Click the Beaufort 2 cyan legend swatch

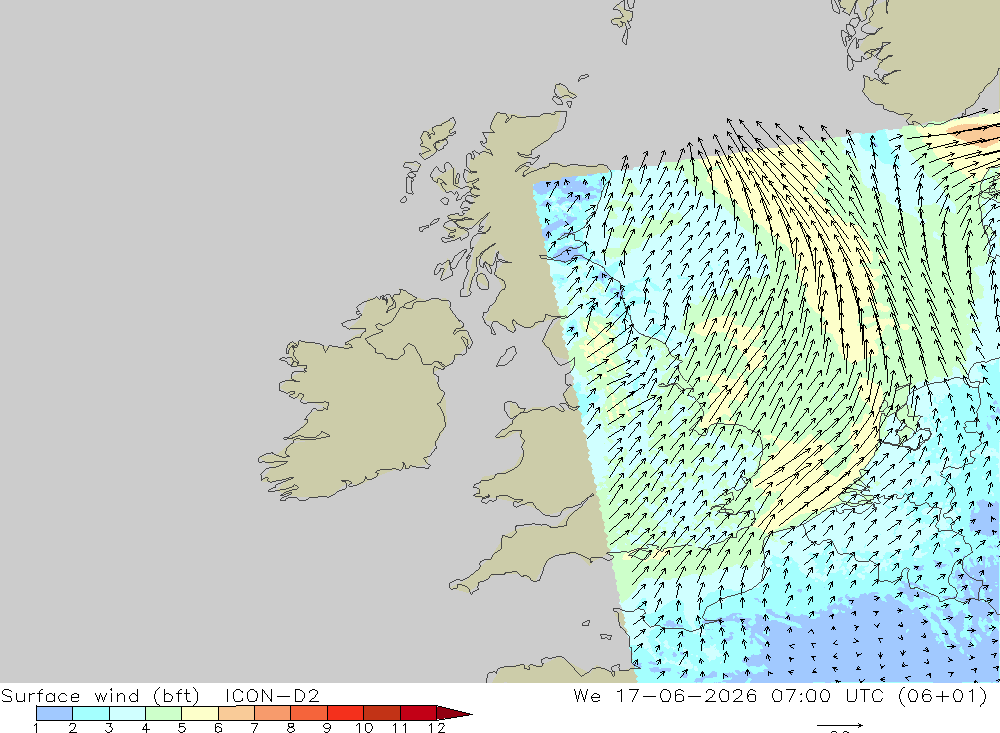point(91,713)
